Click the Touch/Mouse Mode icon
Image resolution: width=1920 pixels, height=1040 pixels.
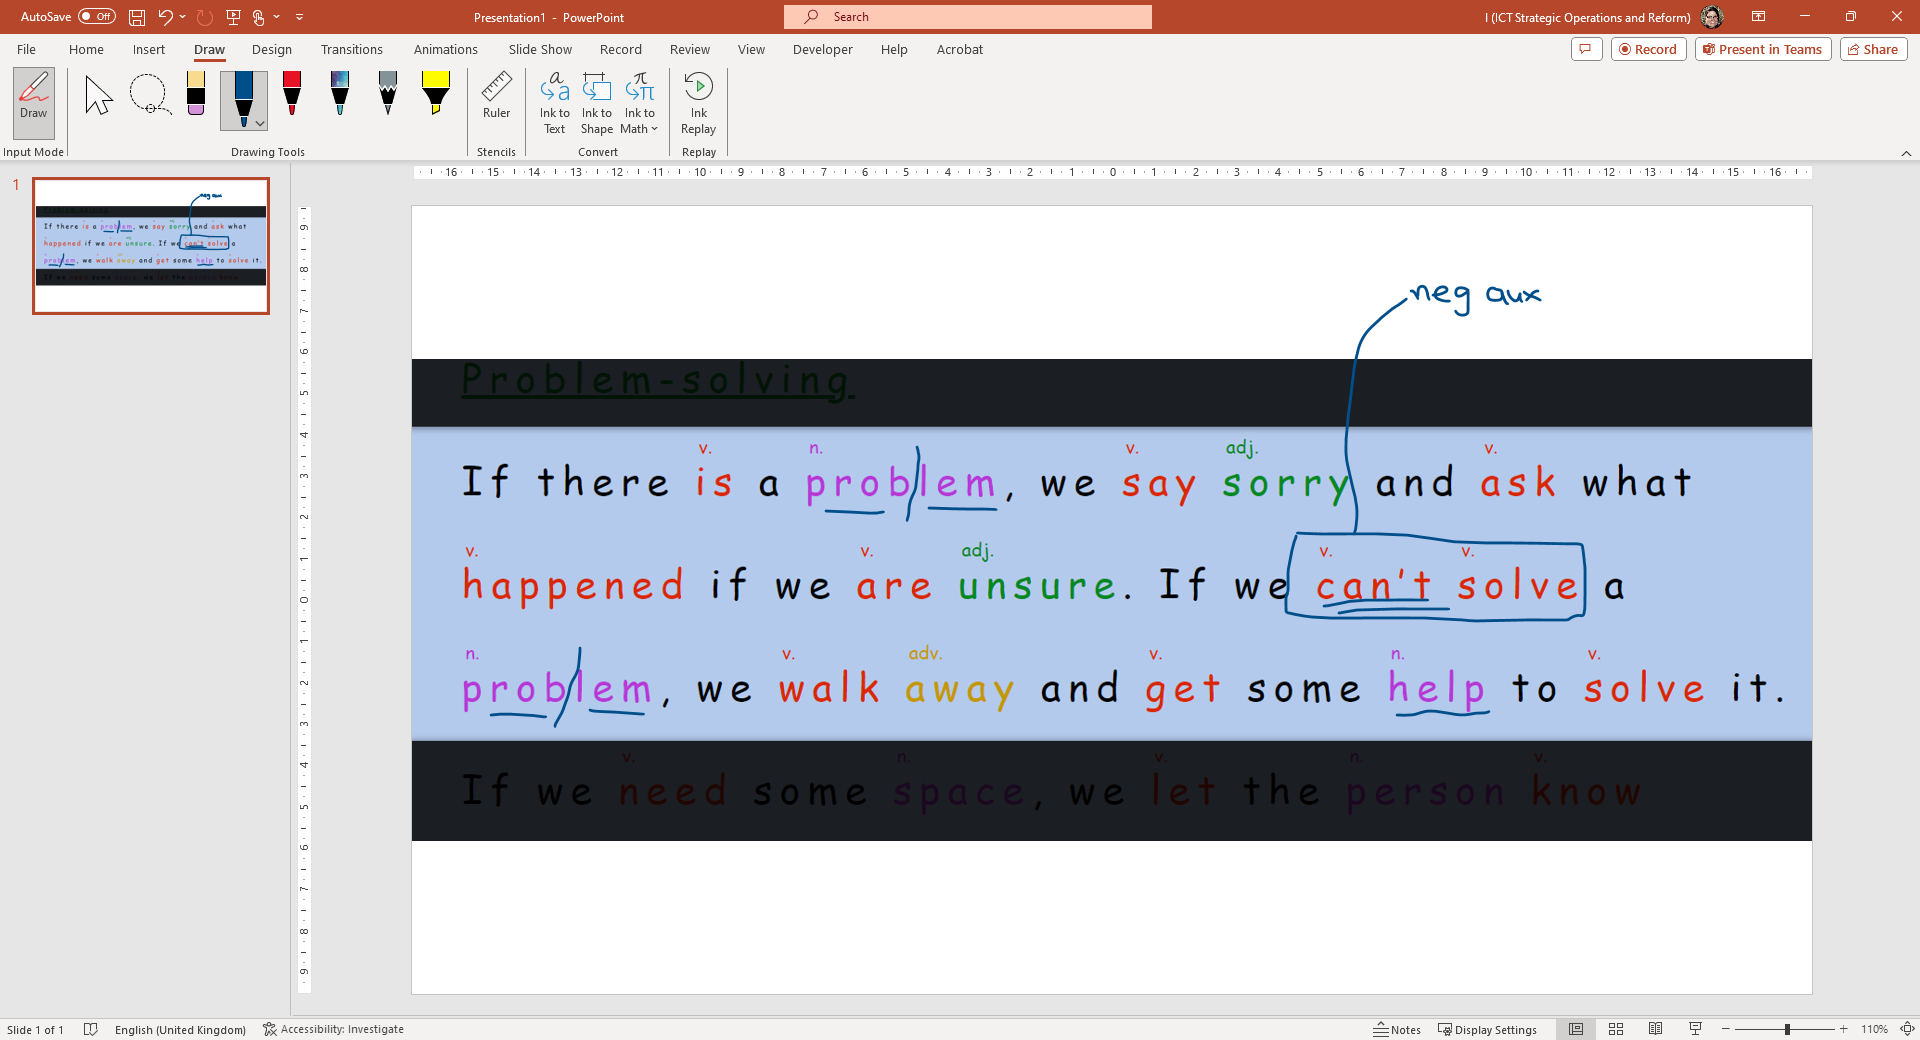[x=259, y=17]
